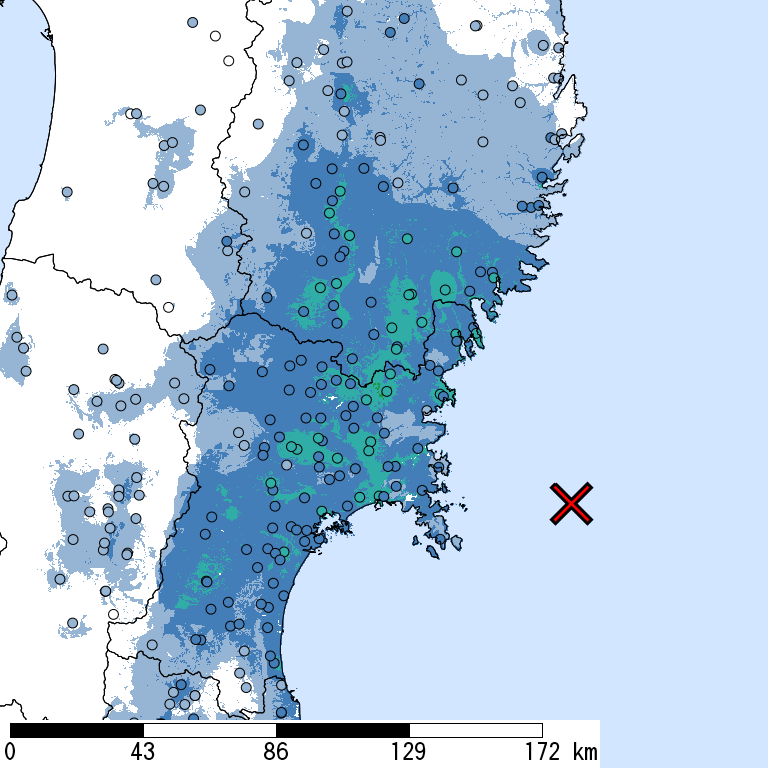This screenshot has height=768, width=768.
Task: Click the "86" scale bar label
Action: [276, 752]
